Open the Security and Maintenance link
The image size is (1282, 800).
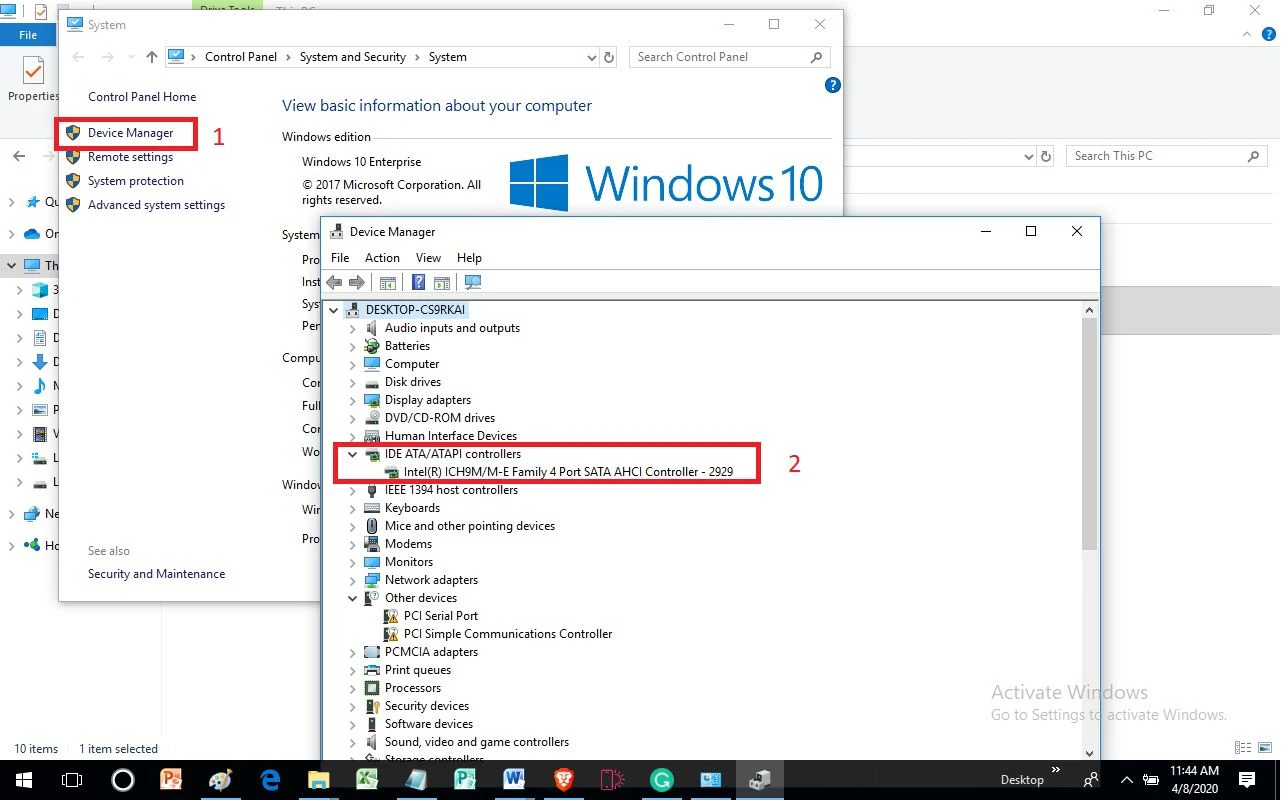pos(156,574)
